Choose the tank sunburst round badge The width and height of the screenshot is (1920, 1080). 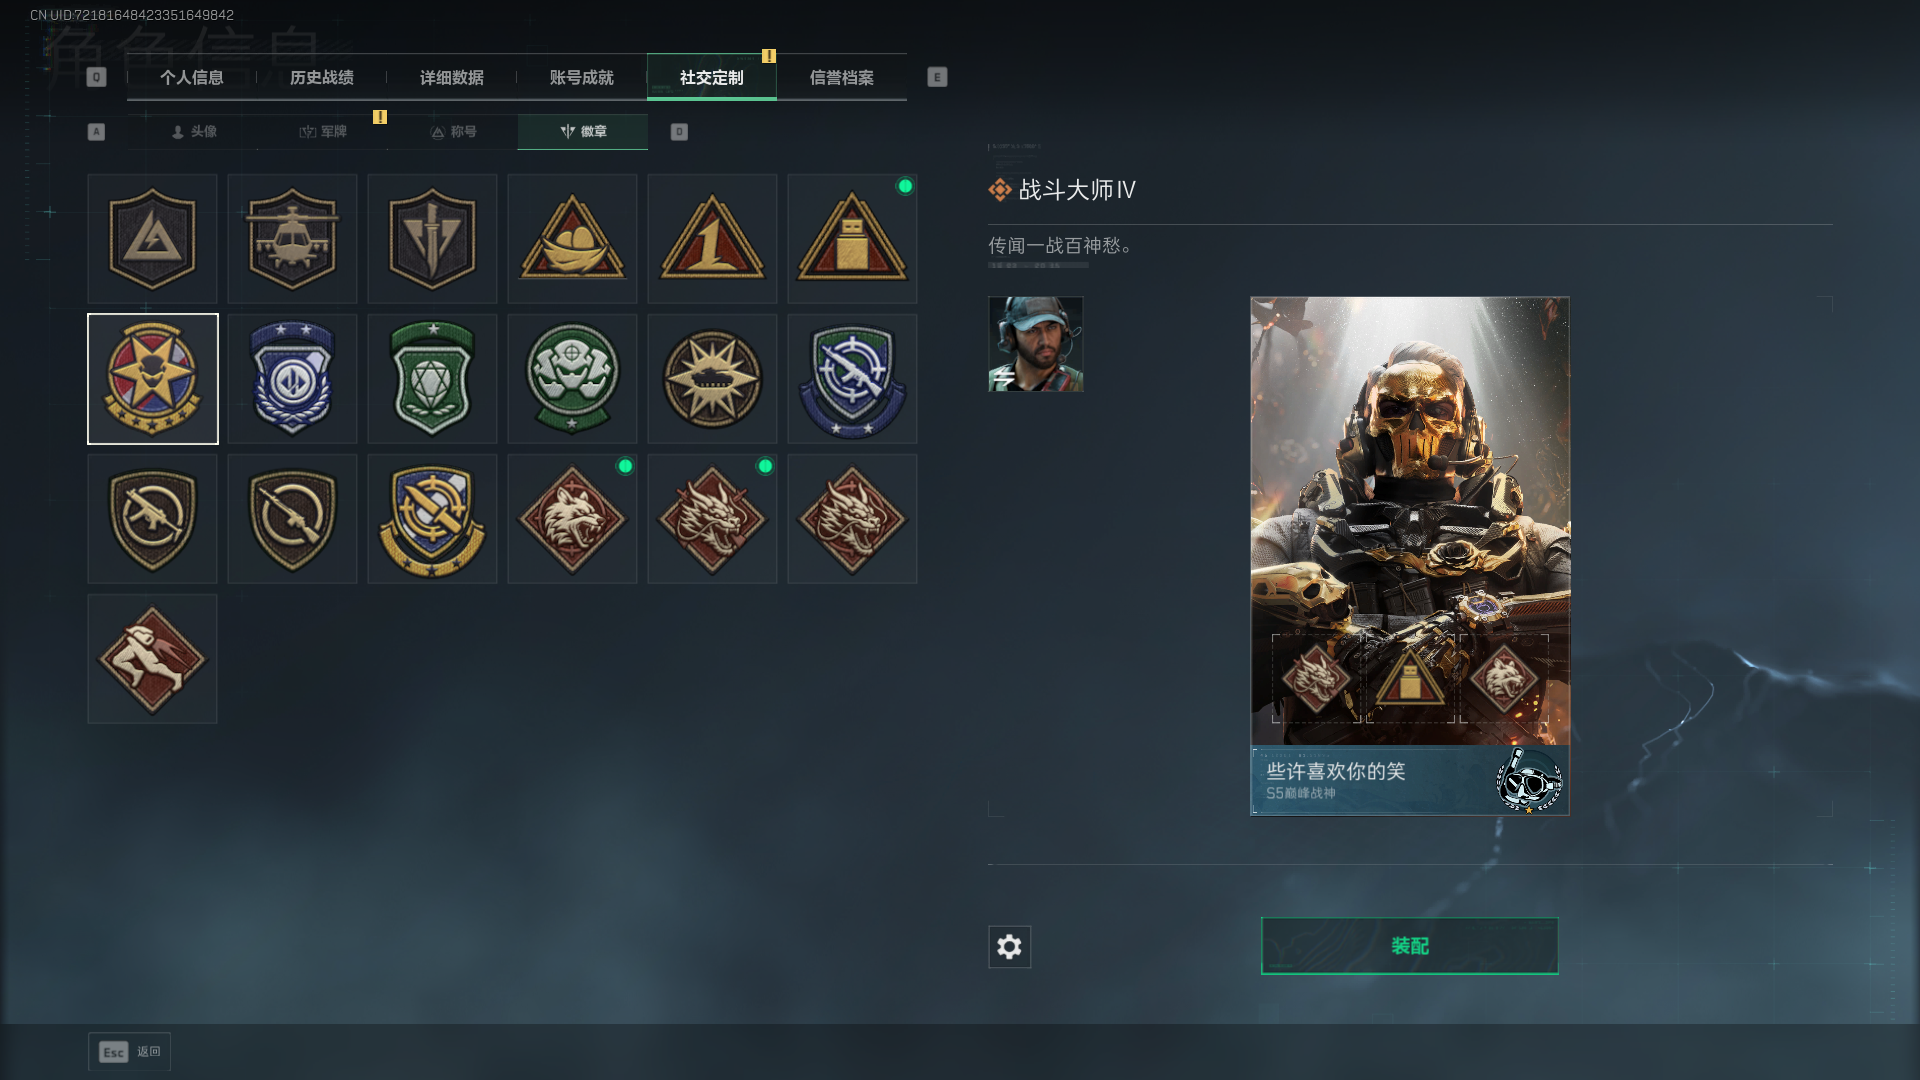712,379
